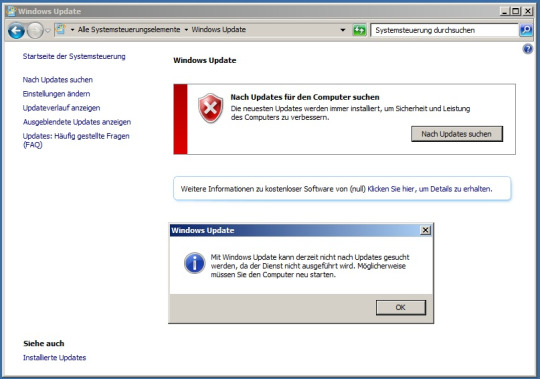540x379 pixels.
Task: Open the address bar history dropdown
Action: 343,30
